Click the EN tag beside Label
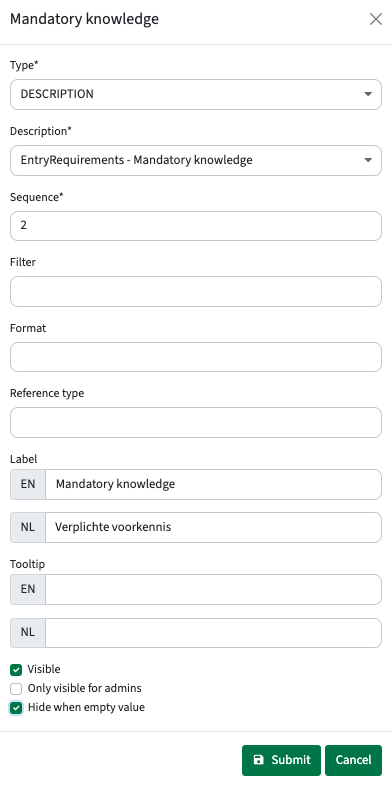Viewport: 392px width, 785px height. coord(28,484)
